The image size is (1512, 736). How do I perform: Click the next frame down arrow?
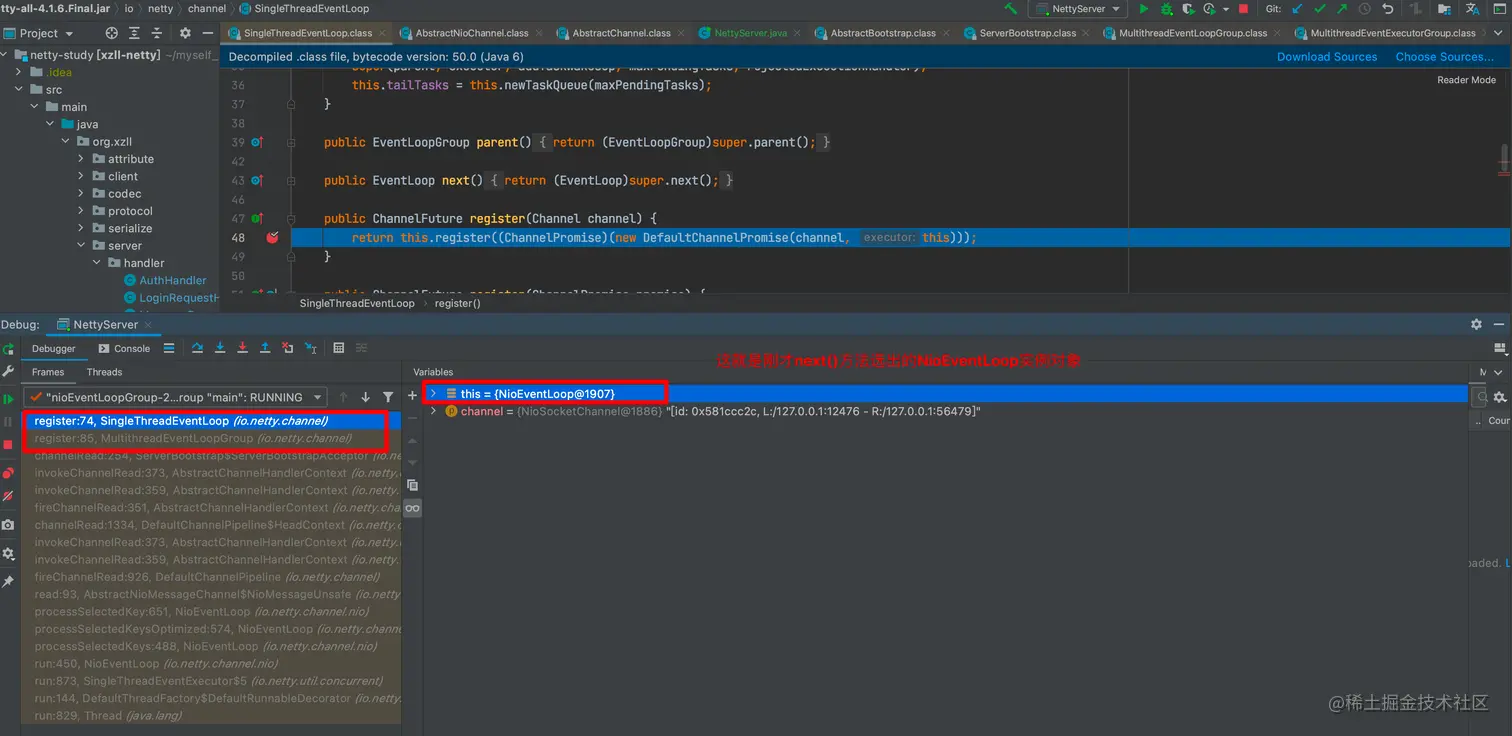(x=365, y=397)
